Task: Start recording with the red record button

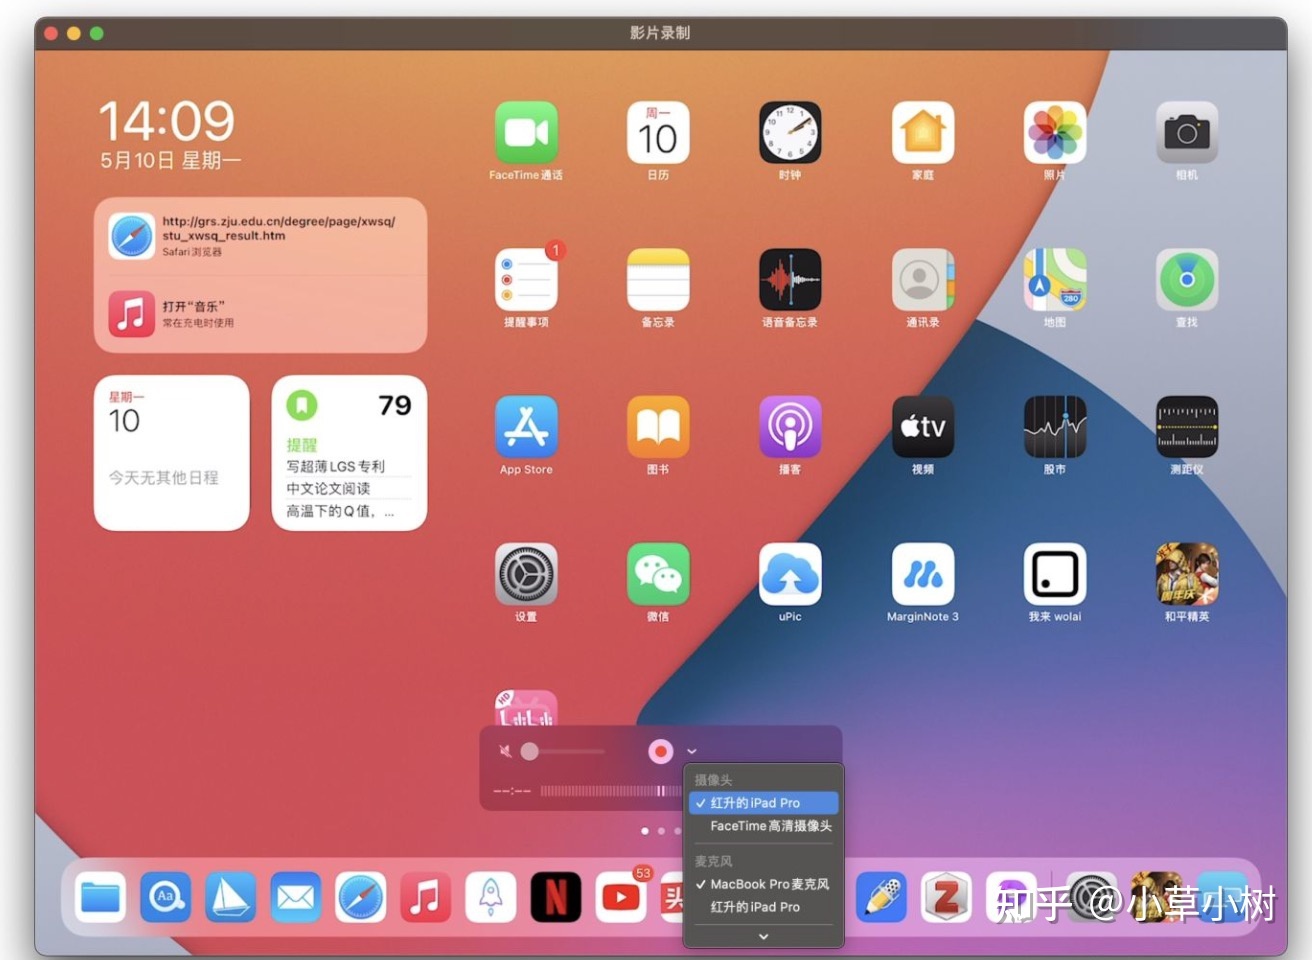Action: tap(661, 751)
